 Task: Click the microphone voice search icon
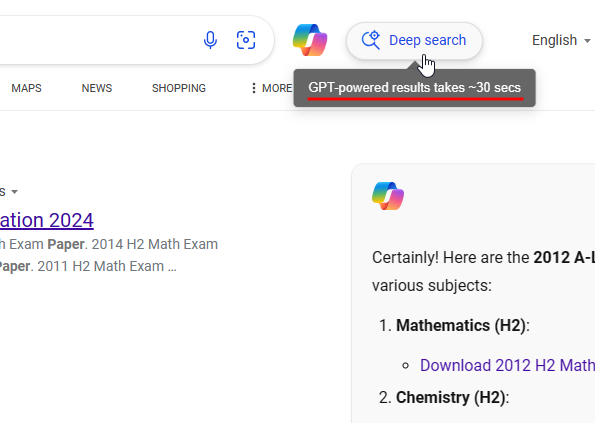pyautogui.click(x=210, y=40)
